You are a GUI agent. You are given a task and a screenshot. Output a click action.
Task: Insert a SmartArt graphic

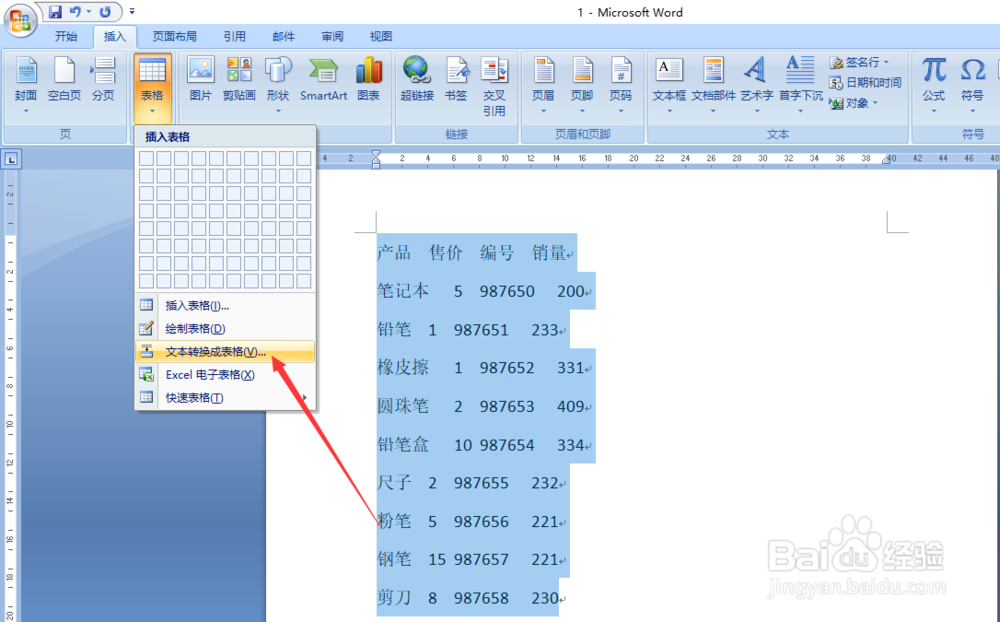pyautogui.click(x=323, y=80)
